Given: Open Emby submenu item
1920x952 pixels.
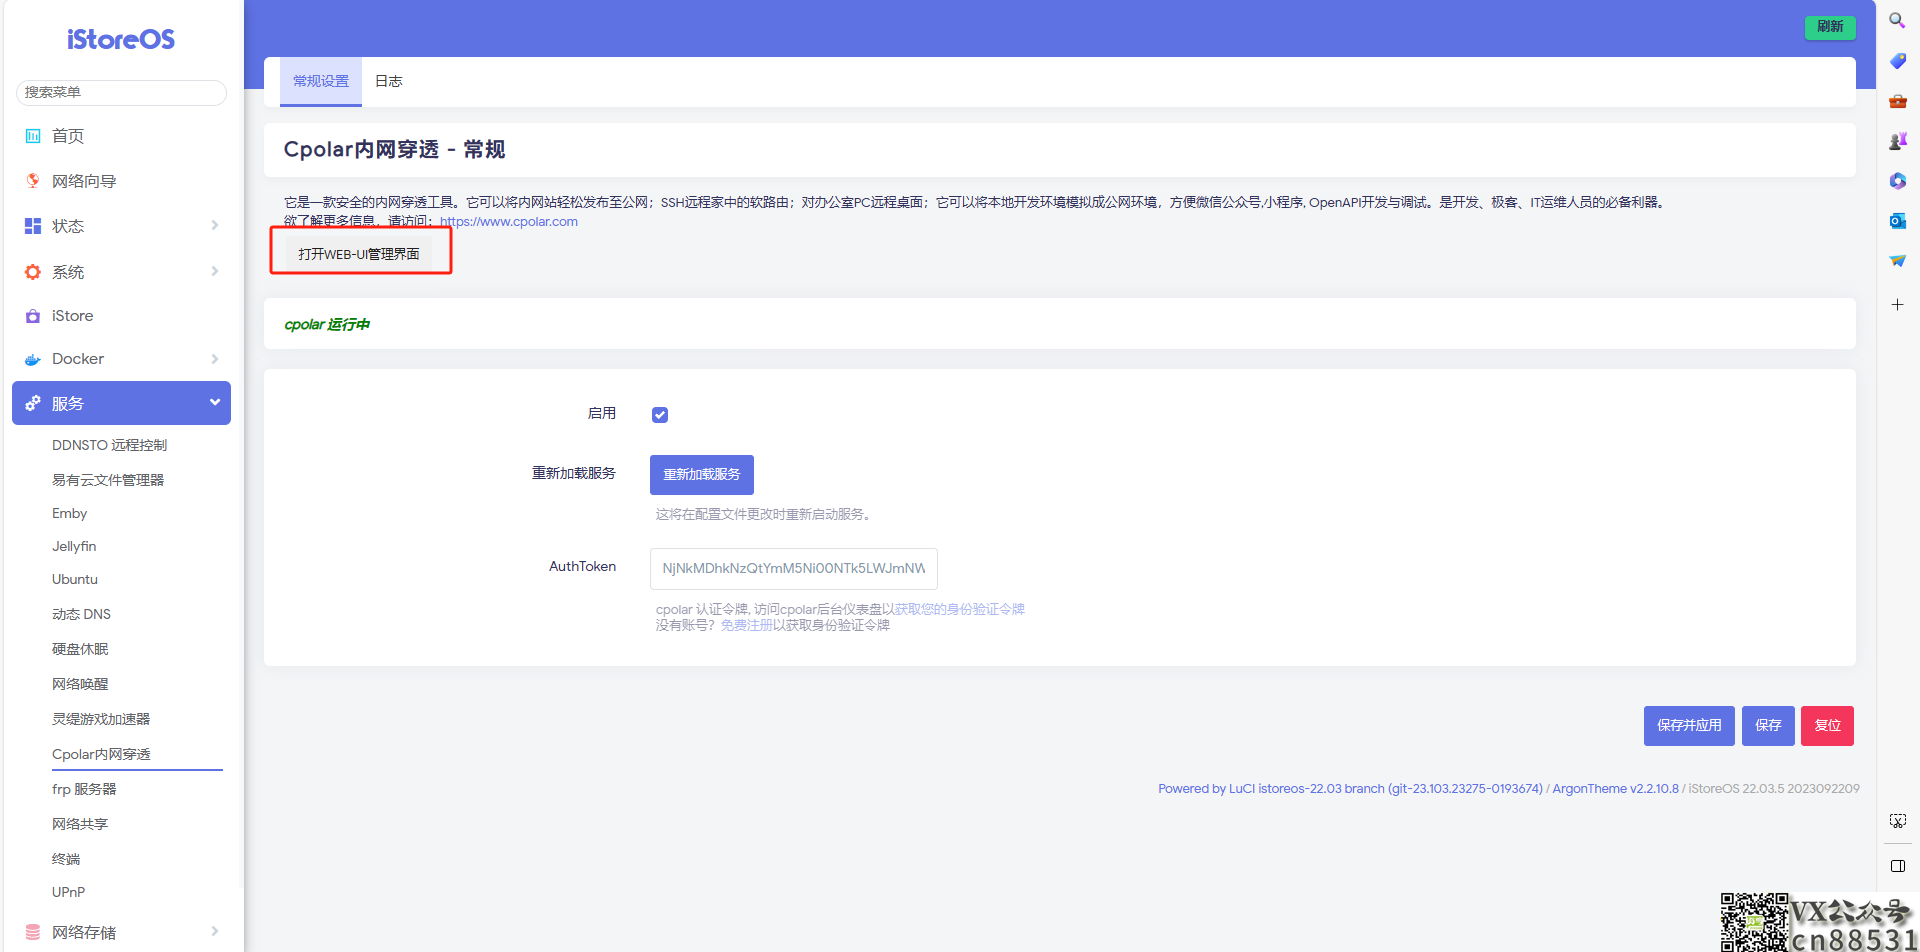Looking at the screenshot, I should [70, 513].
